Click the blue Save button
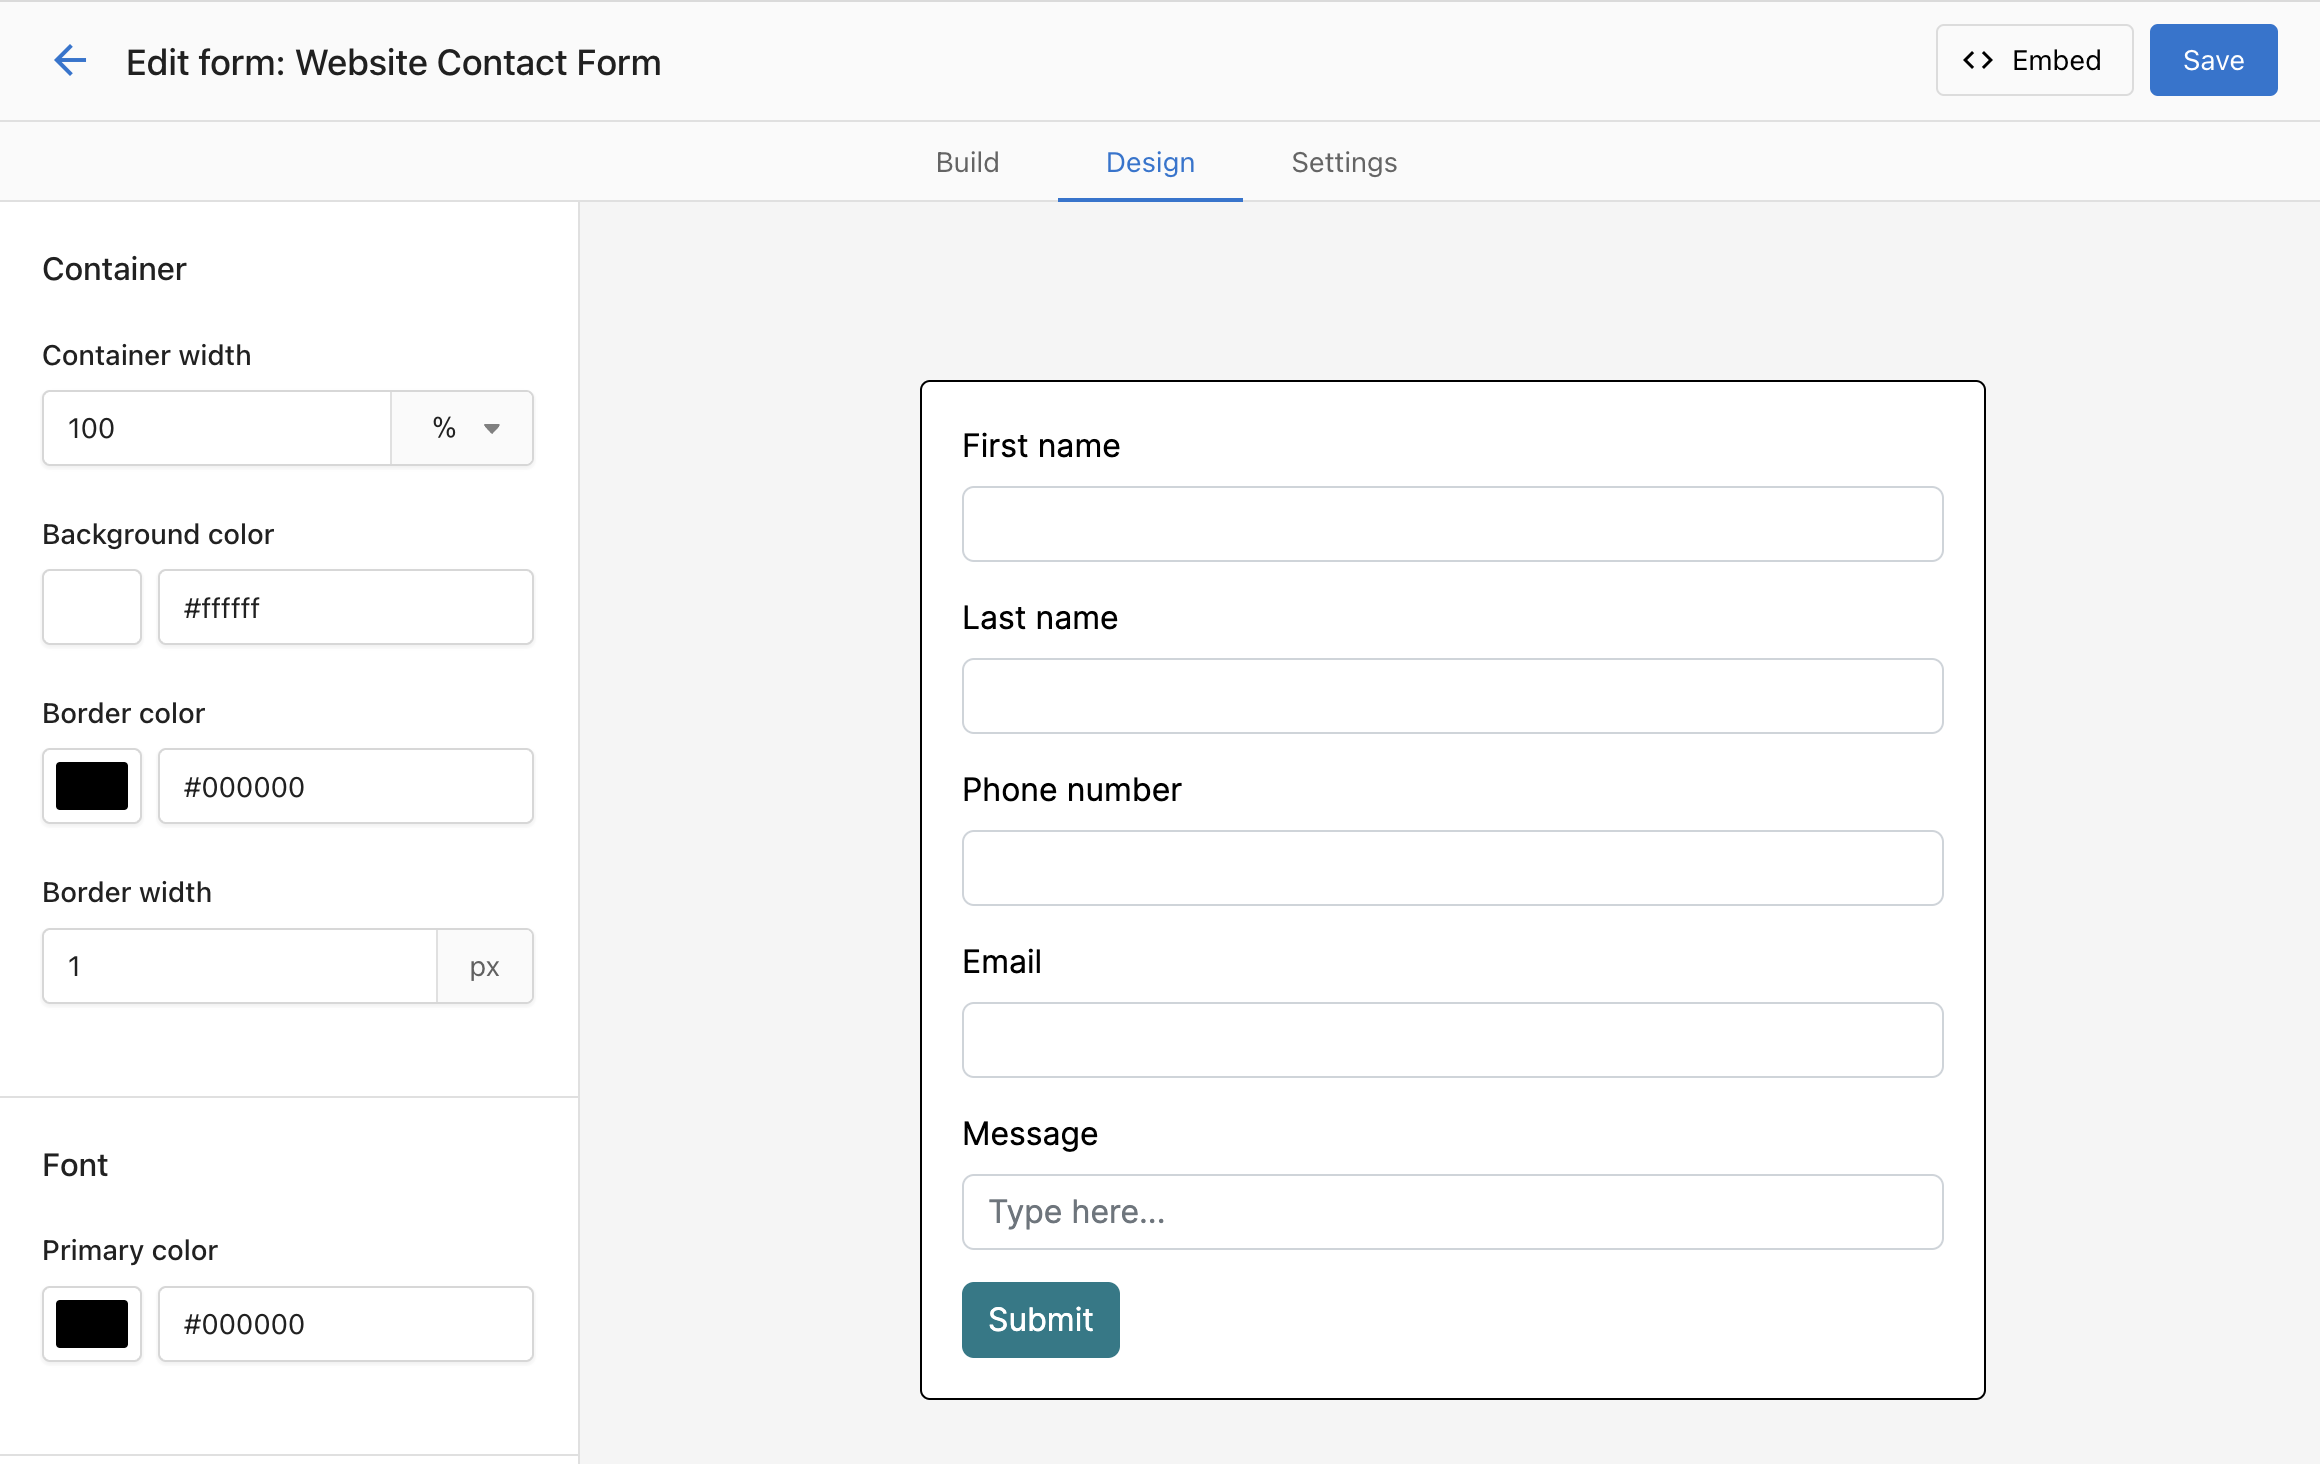2320x1464 pixels. [x=2212, y=61]
